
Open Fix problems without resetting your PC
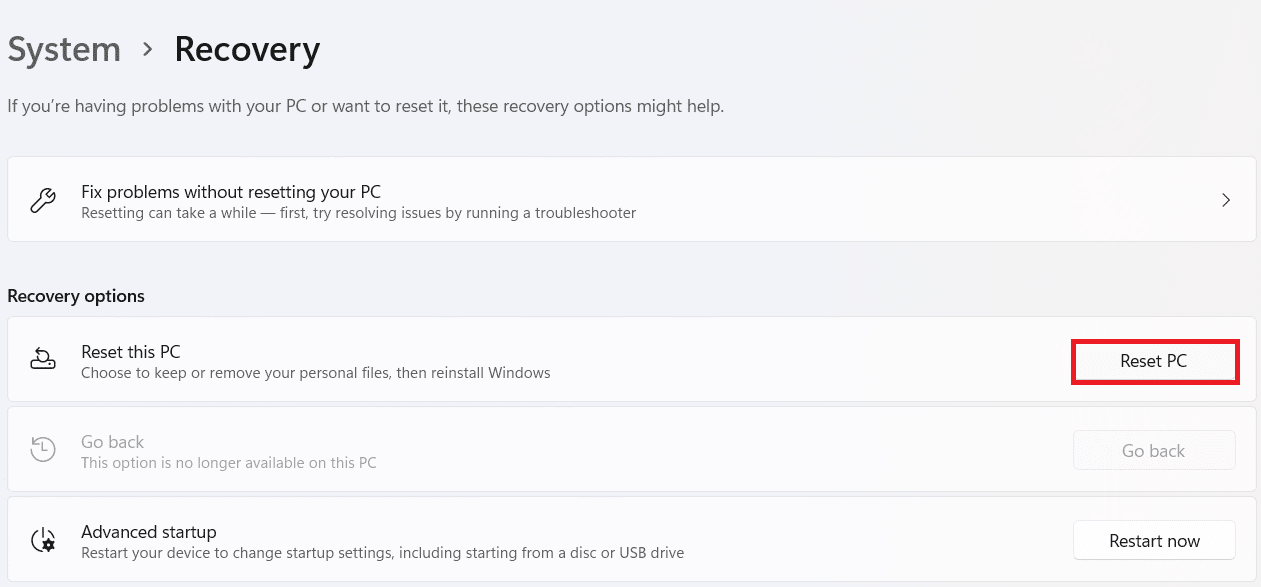click(231, 192)
